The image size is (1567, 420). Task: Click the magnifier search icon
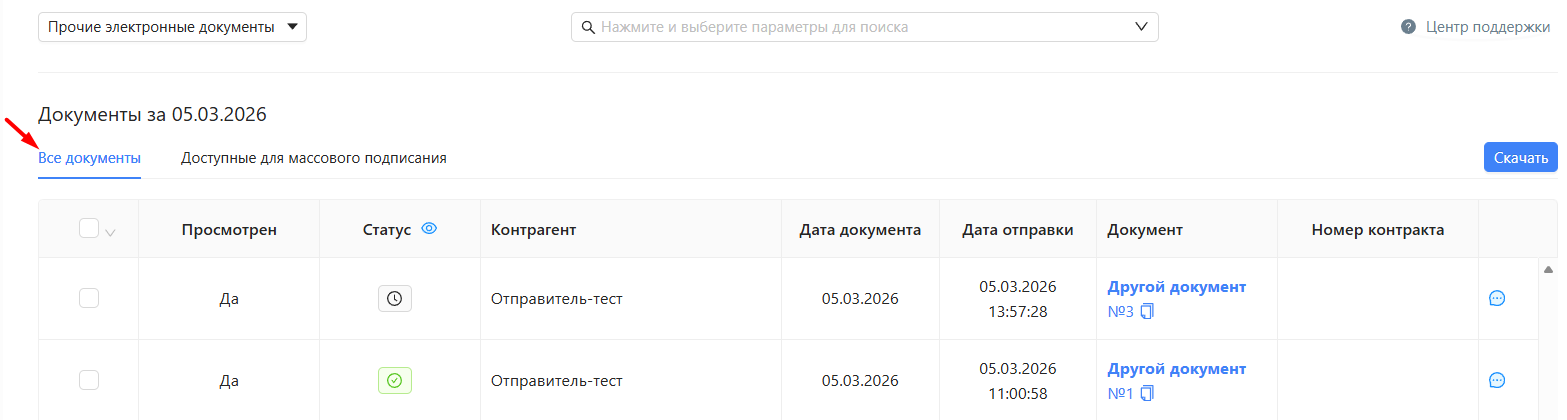pos(587,27)
